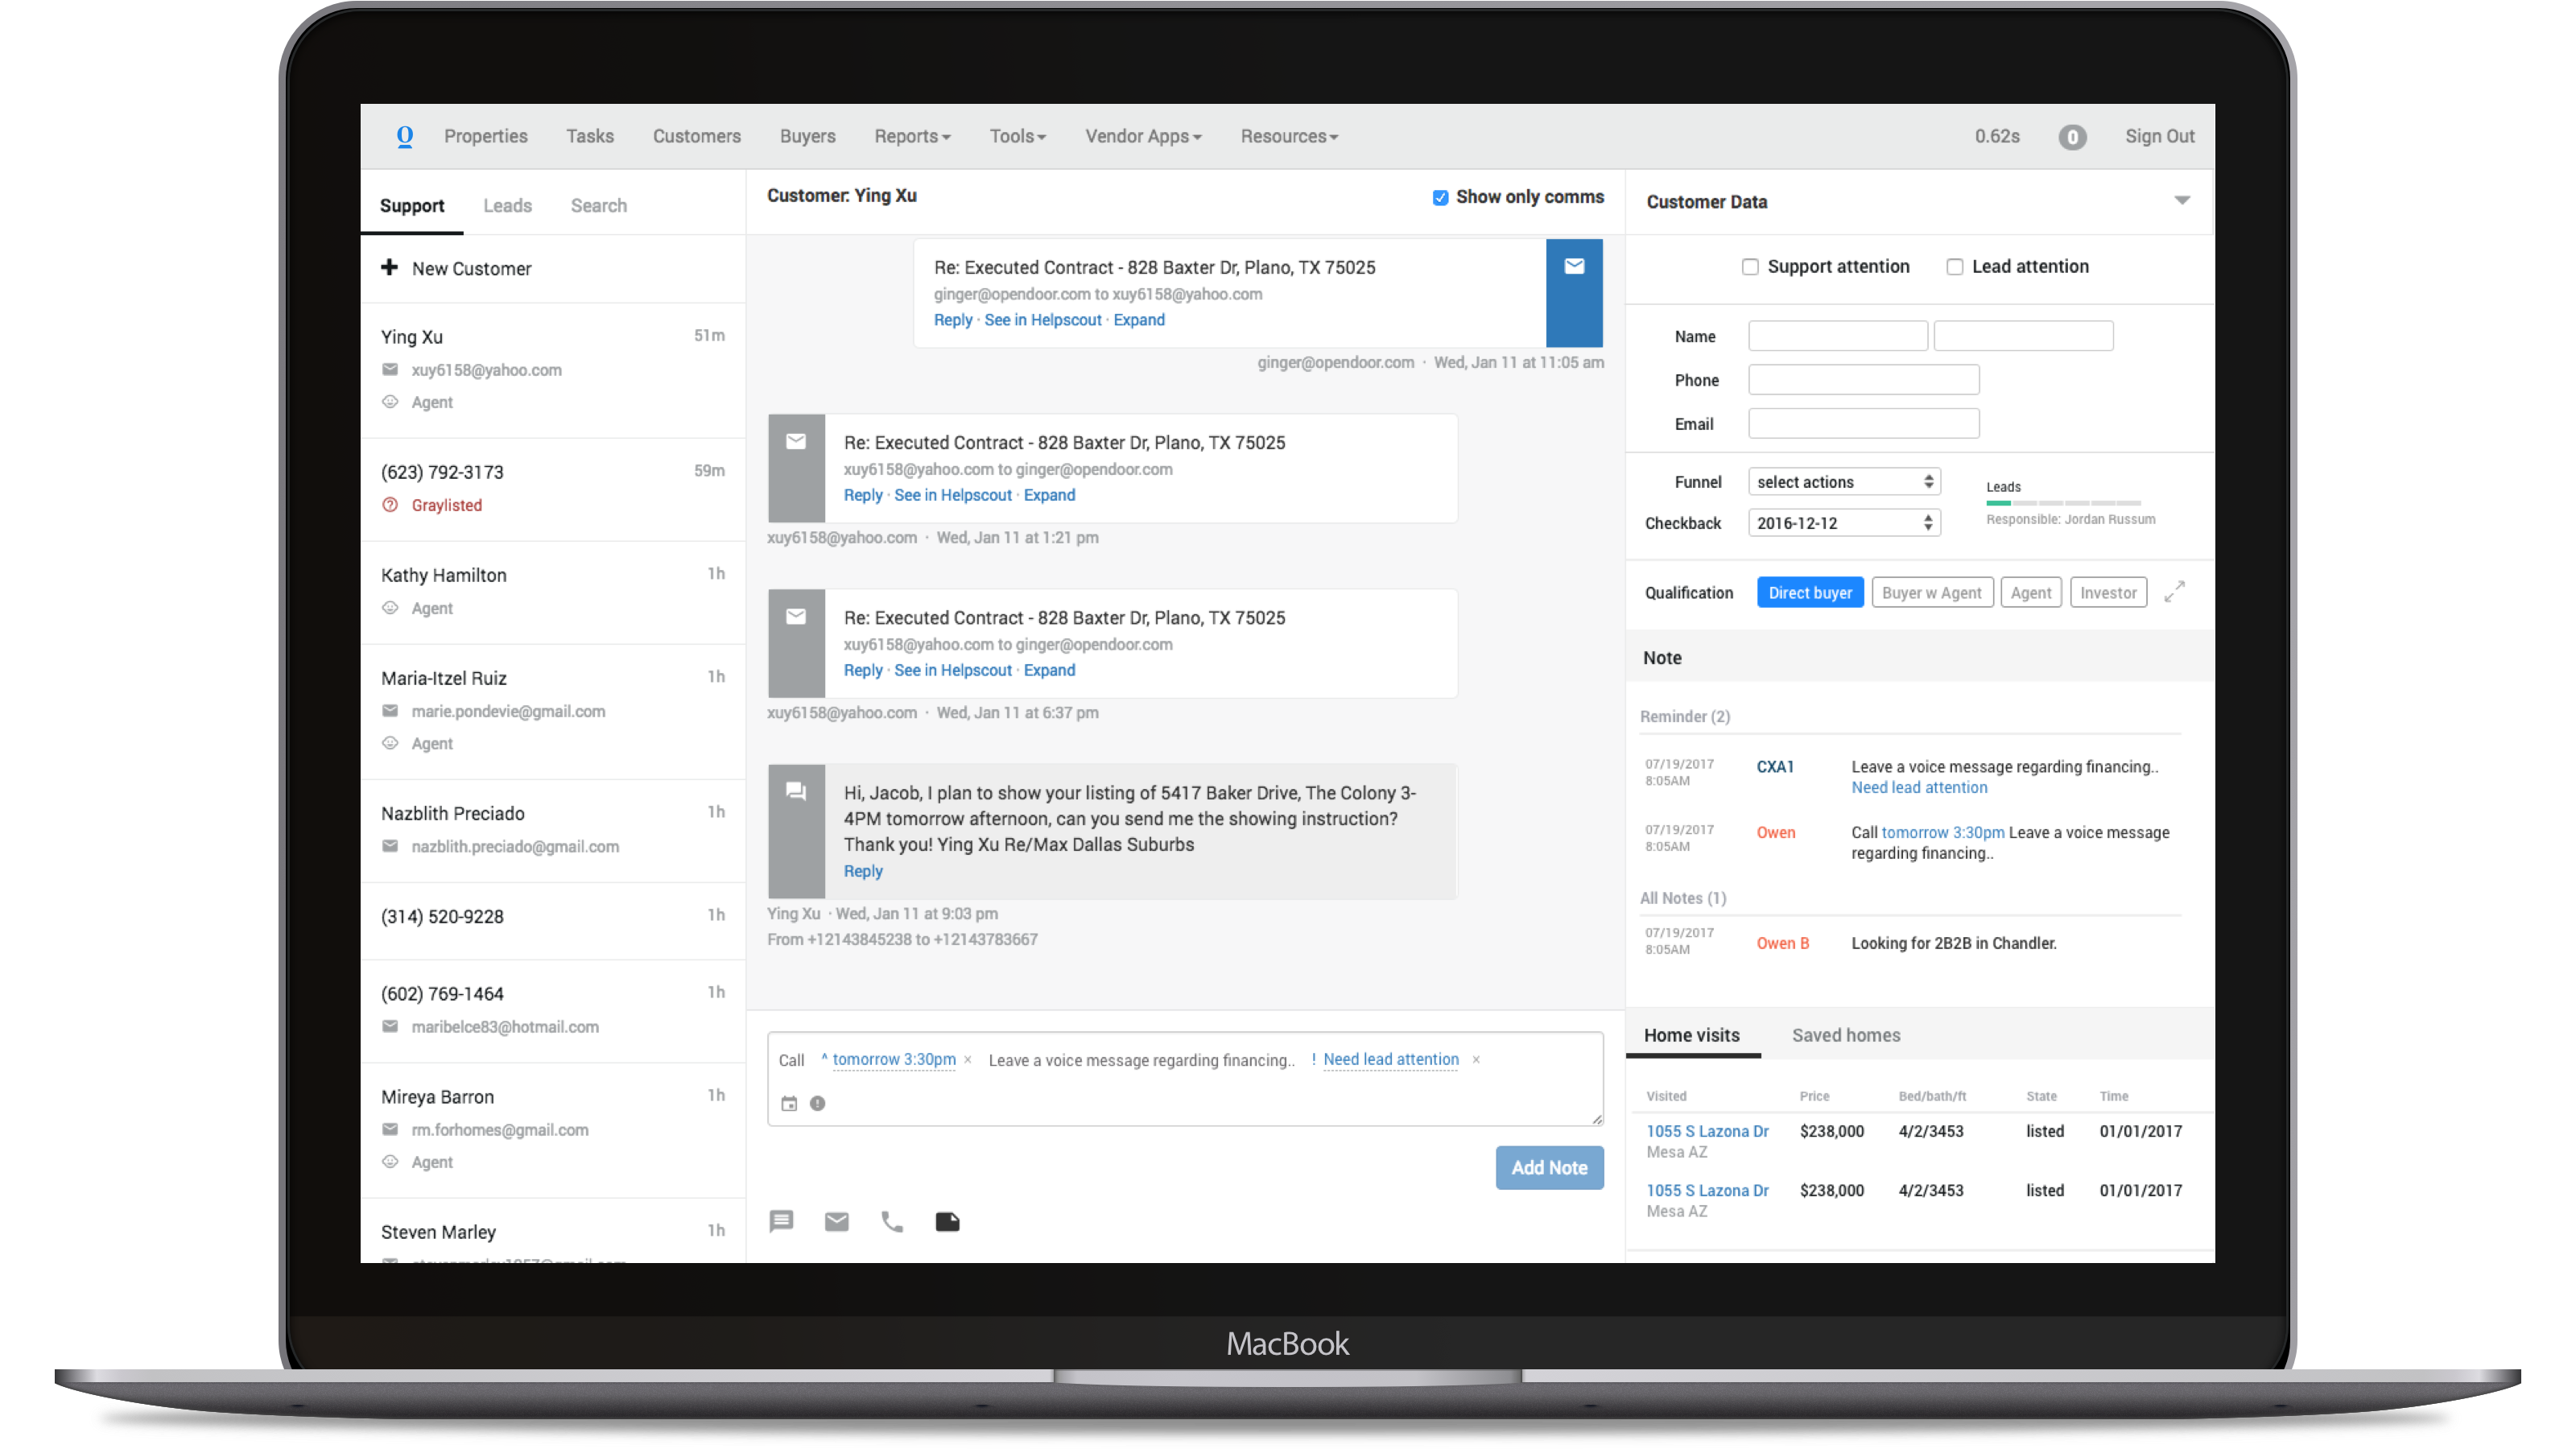
Task: Select the Buyer w Agent qualification
Action: [x=1931, y=593]
